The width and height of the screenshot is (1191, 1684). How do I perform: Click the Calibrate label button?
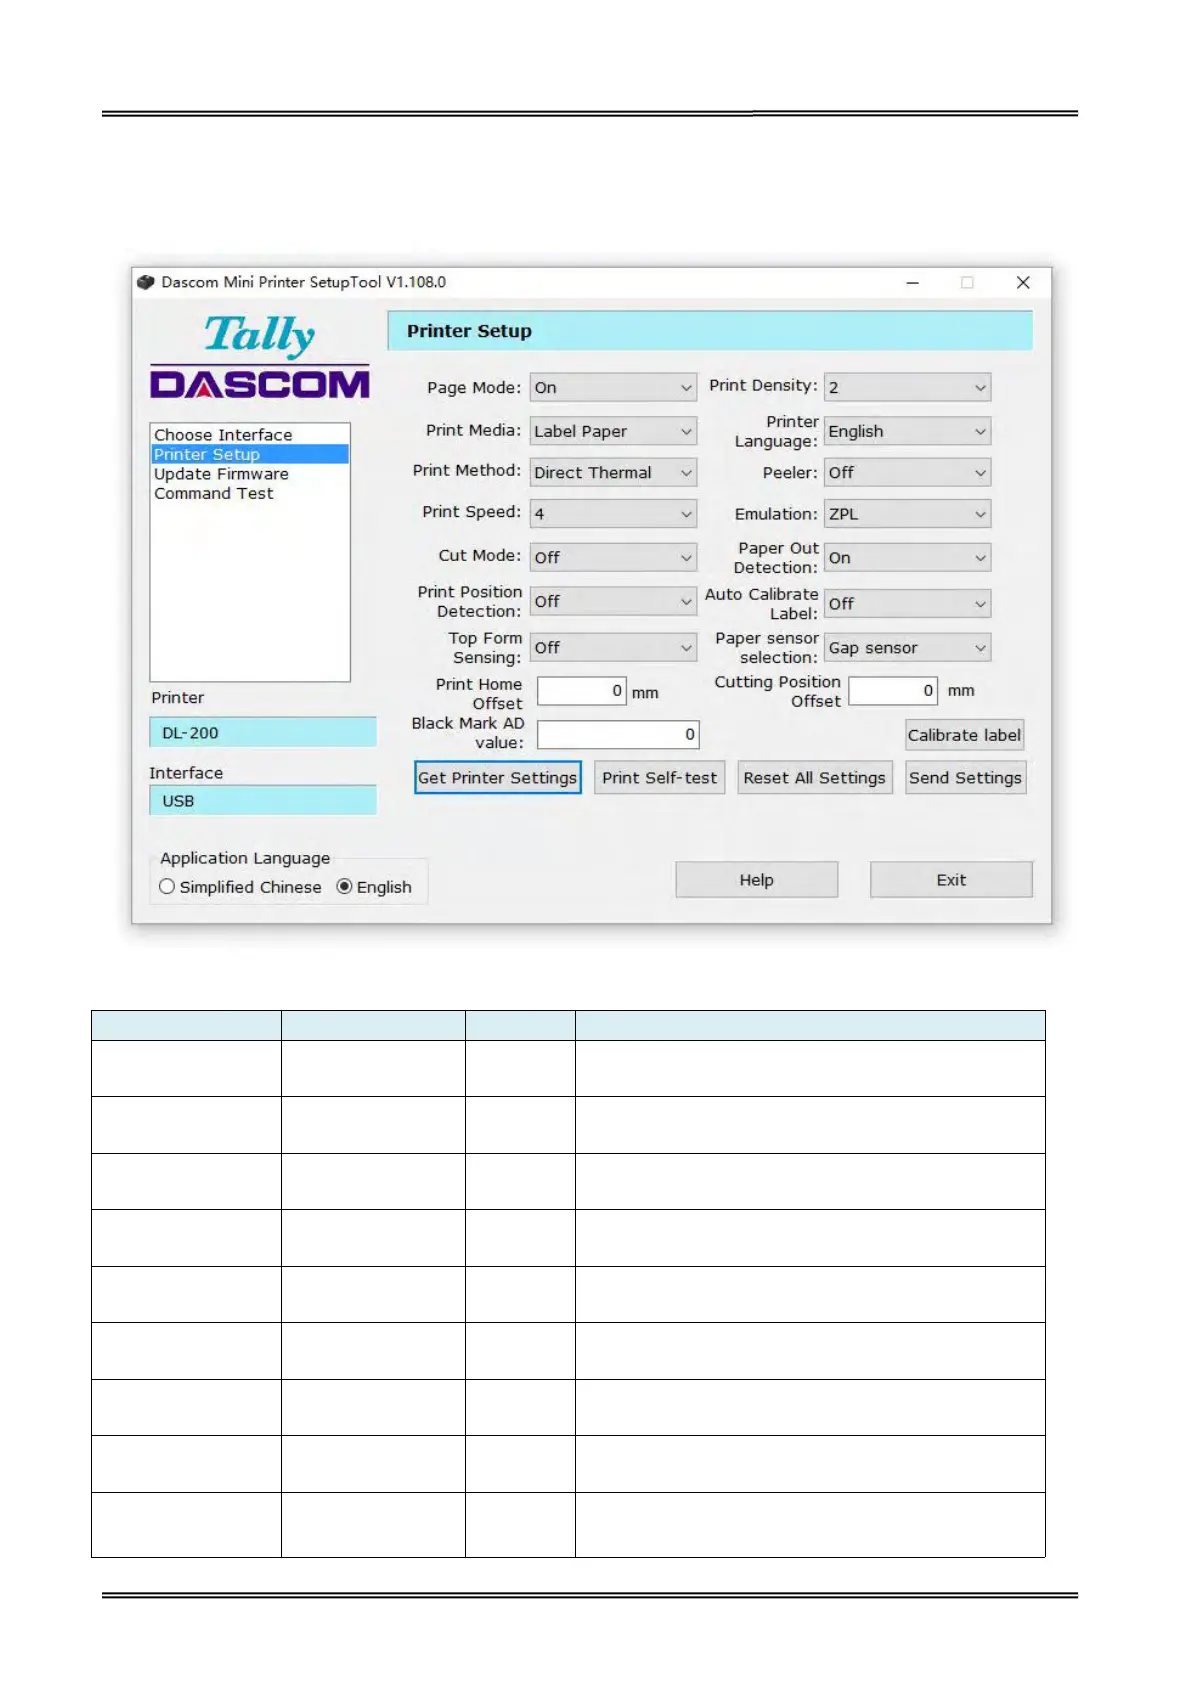click(x=965, y=735)
